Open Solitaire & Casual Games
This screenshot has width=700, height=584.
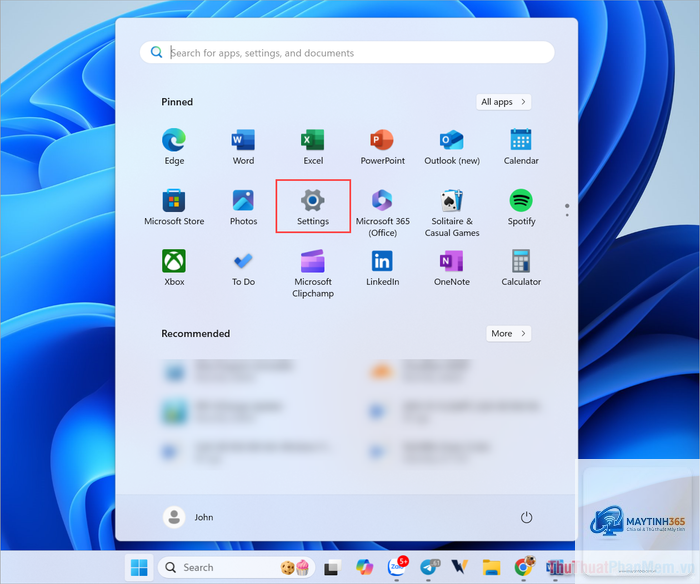(x=452, y=213)
